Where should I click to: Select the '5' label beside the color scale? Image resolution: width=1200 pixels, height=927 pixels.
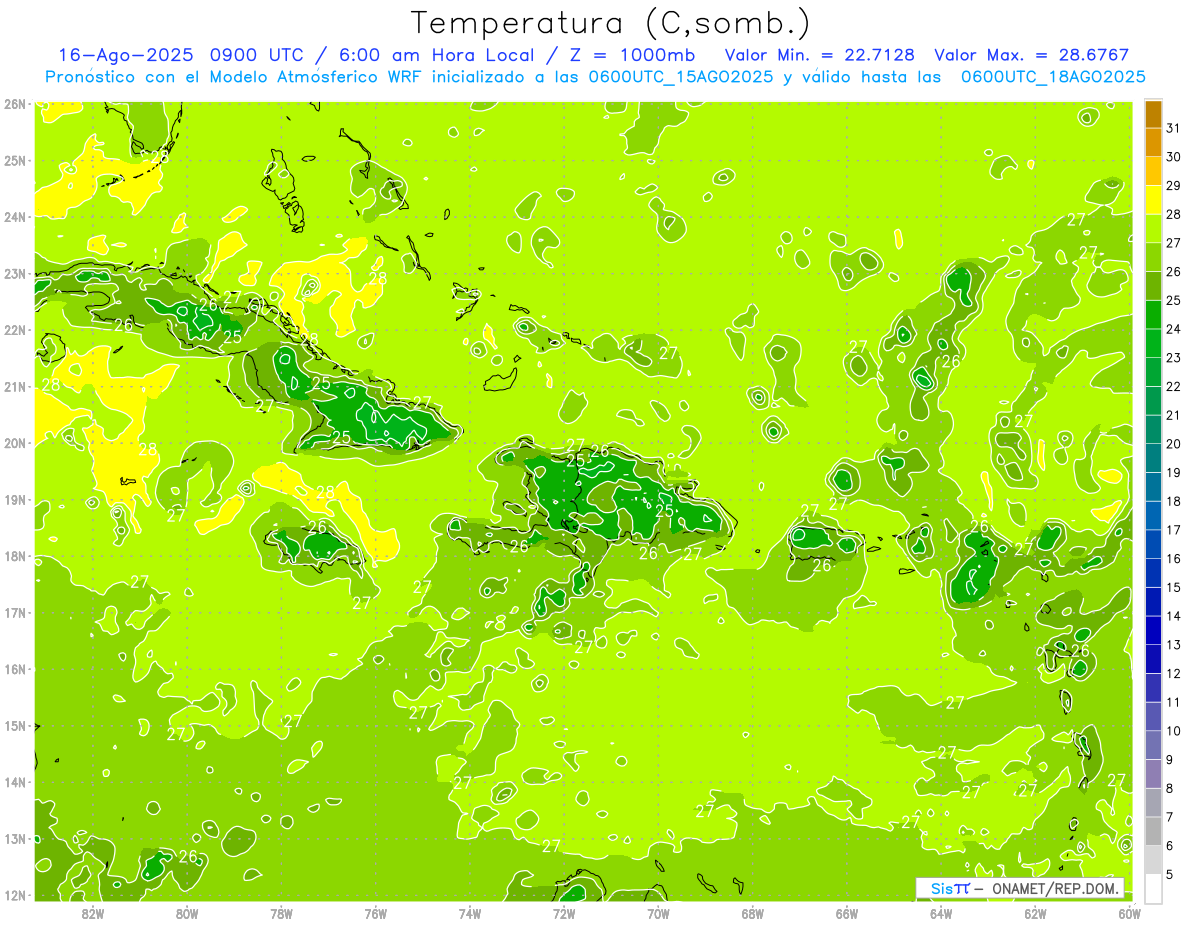(x=1170, y=875)
